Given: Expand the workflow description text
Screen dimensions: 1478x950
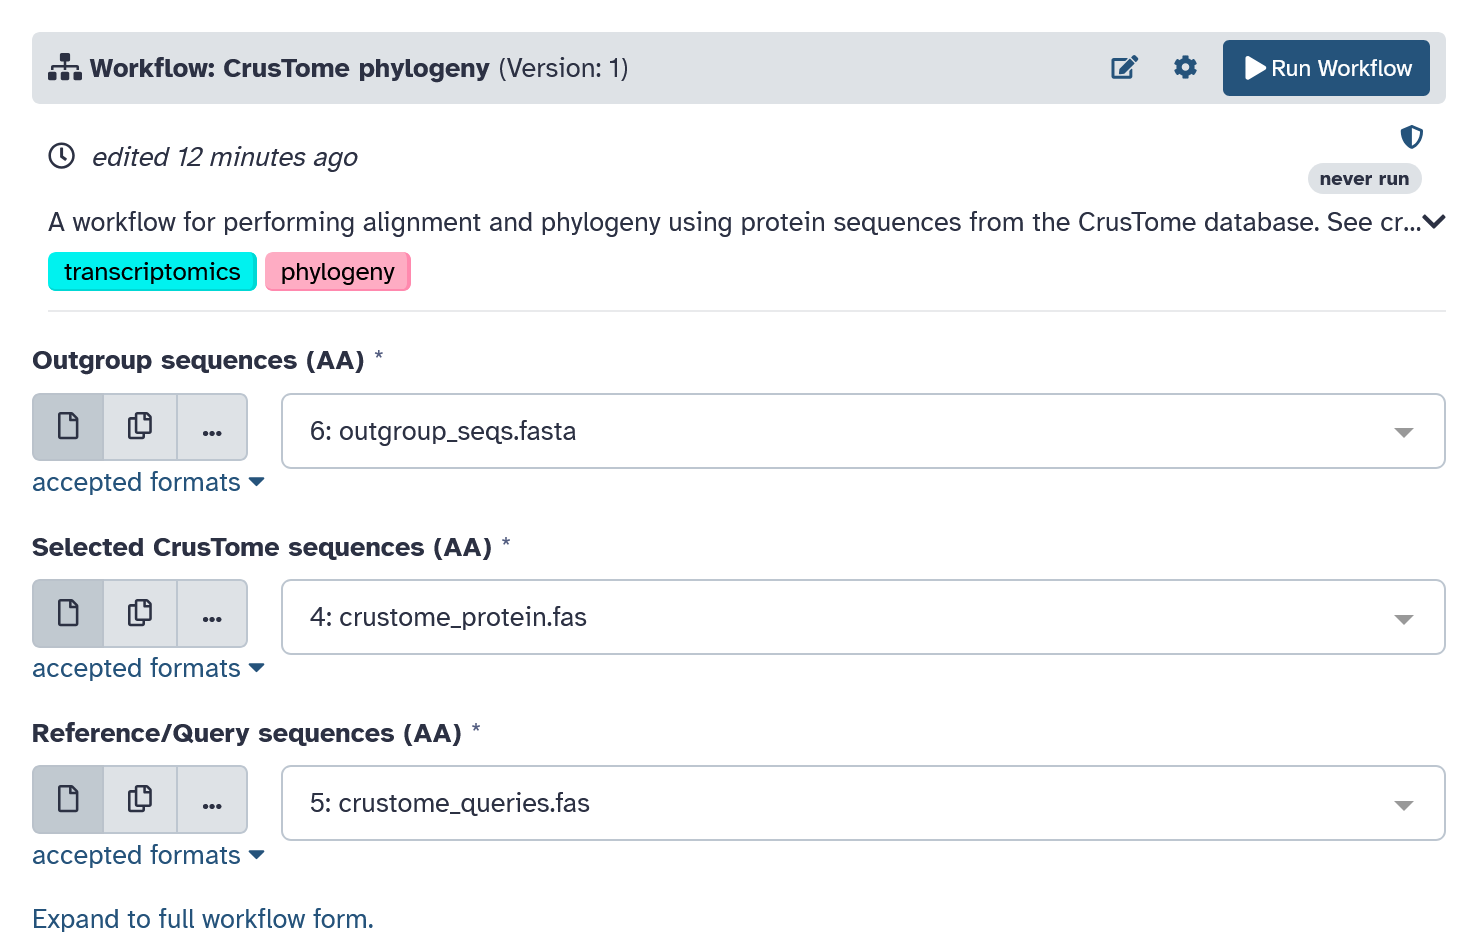Looking at the screenshot, I should coord(1434,222).
